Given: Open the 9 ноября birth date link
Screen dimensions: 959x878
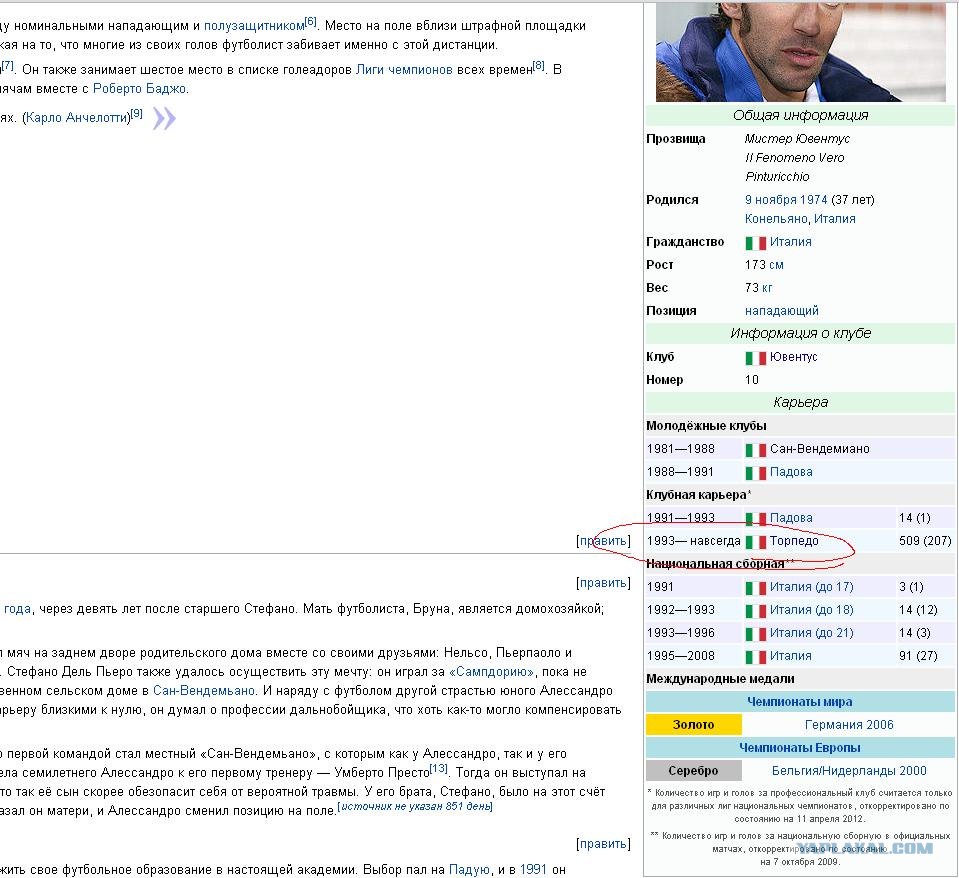Looking at the screenshot, I should pyautogui.click(x=771, y=200).
